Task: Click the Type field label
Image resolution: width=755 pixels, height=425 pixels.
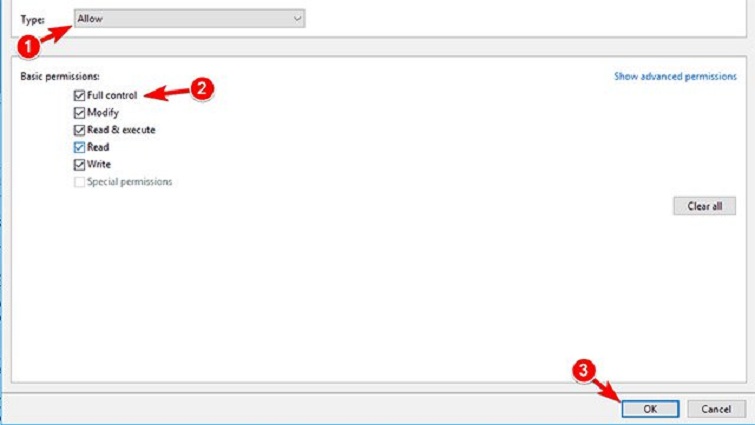Action: pos(32,20)
